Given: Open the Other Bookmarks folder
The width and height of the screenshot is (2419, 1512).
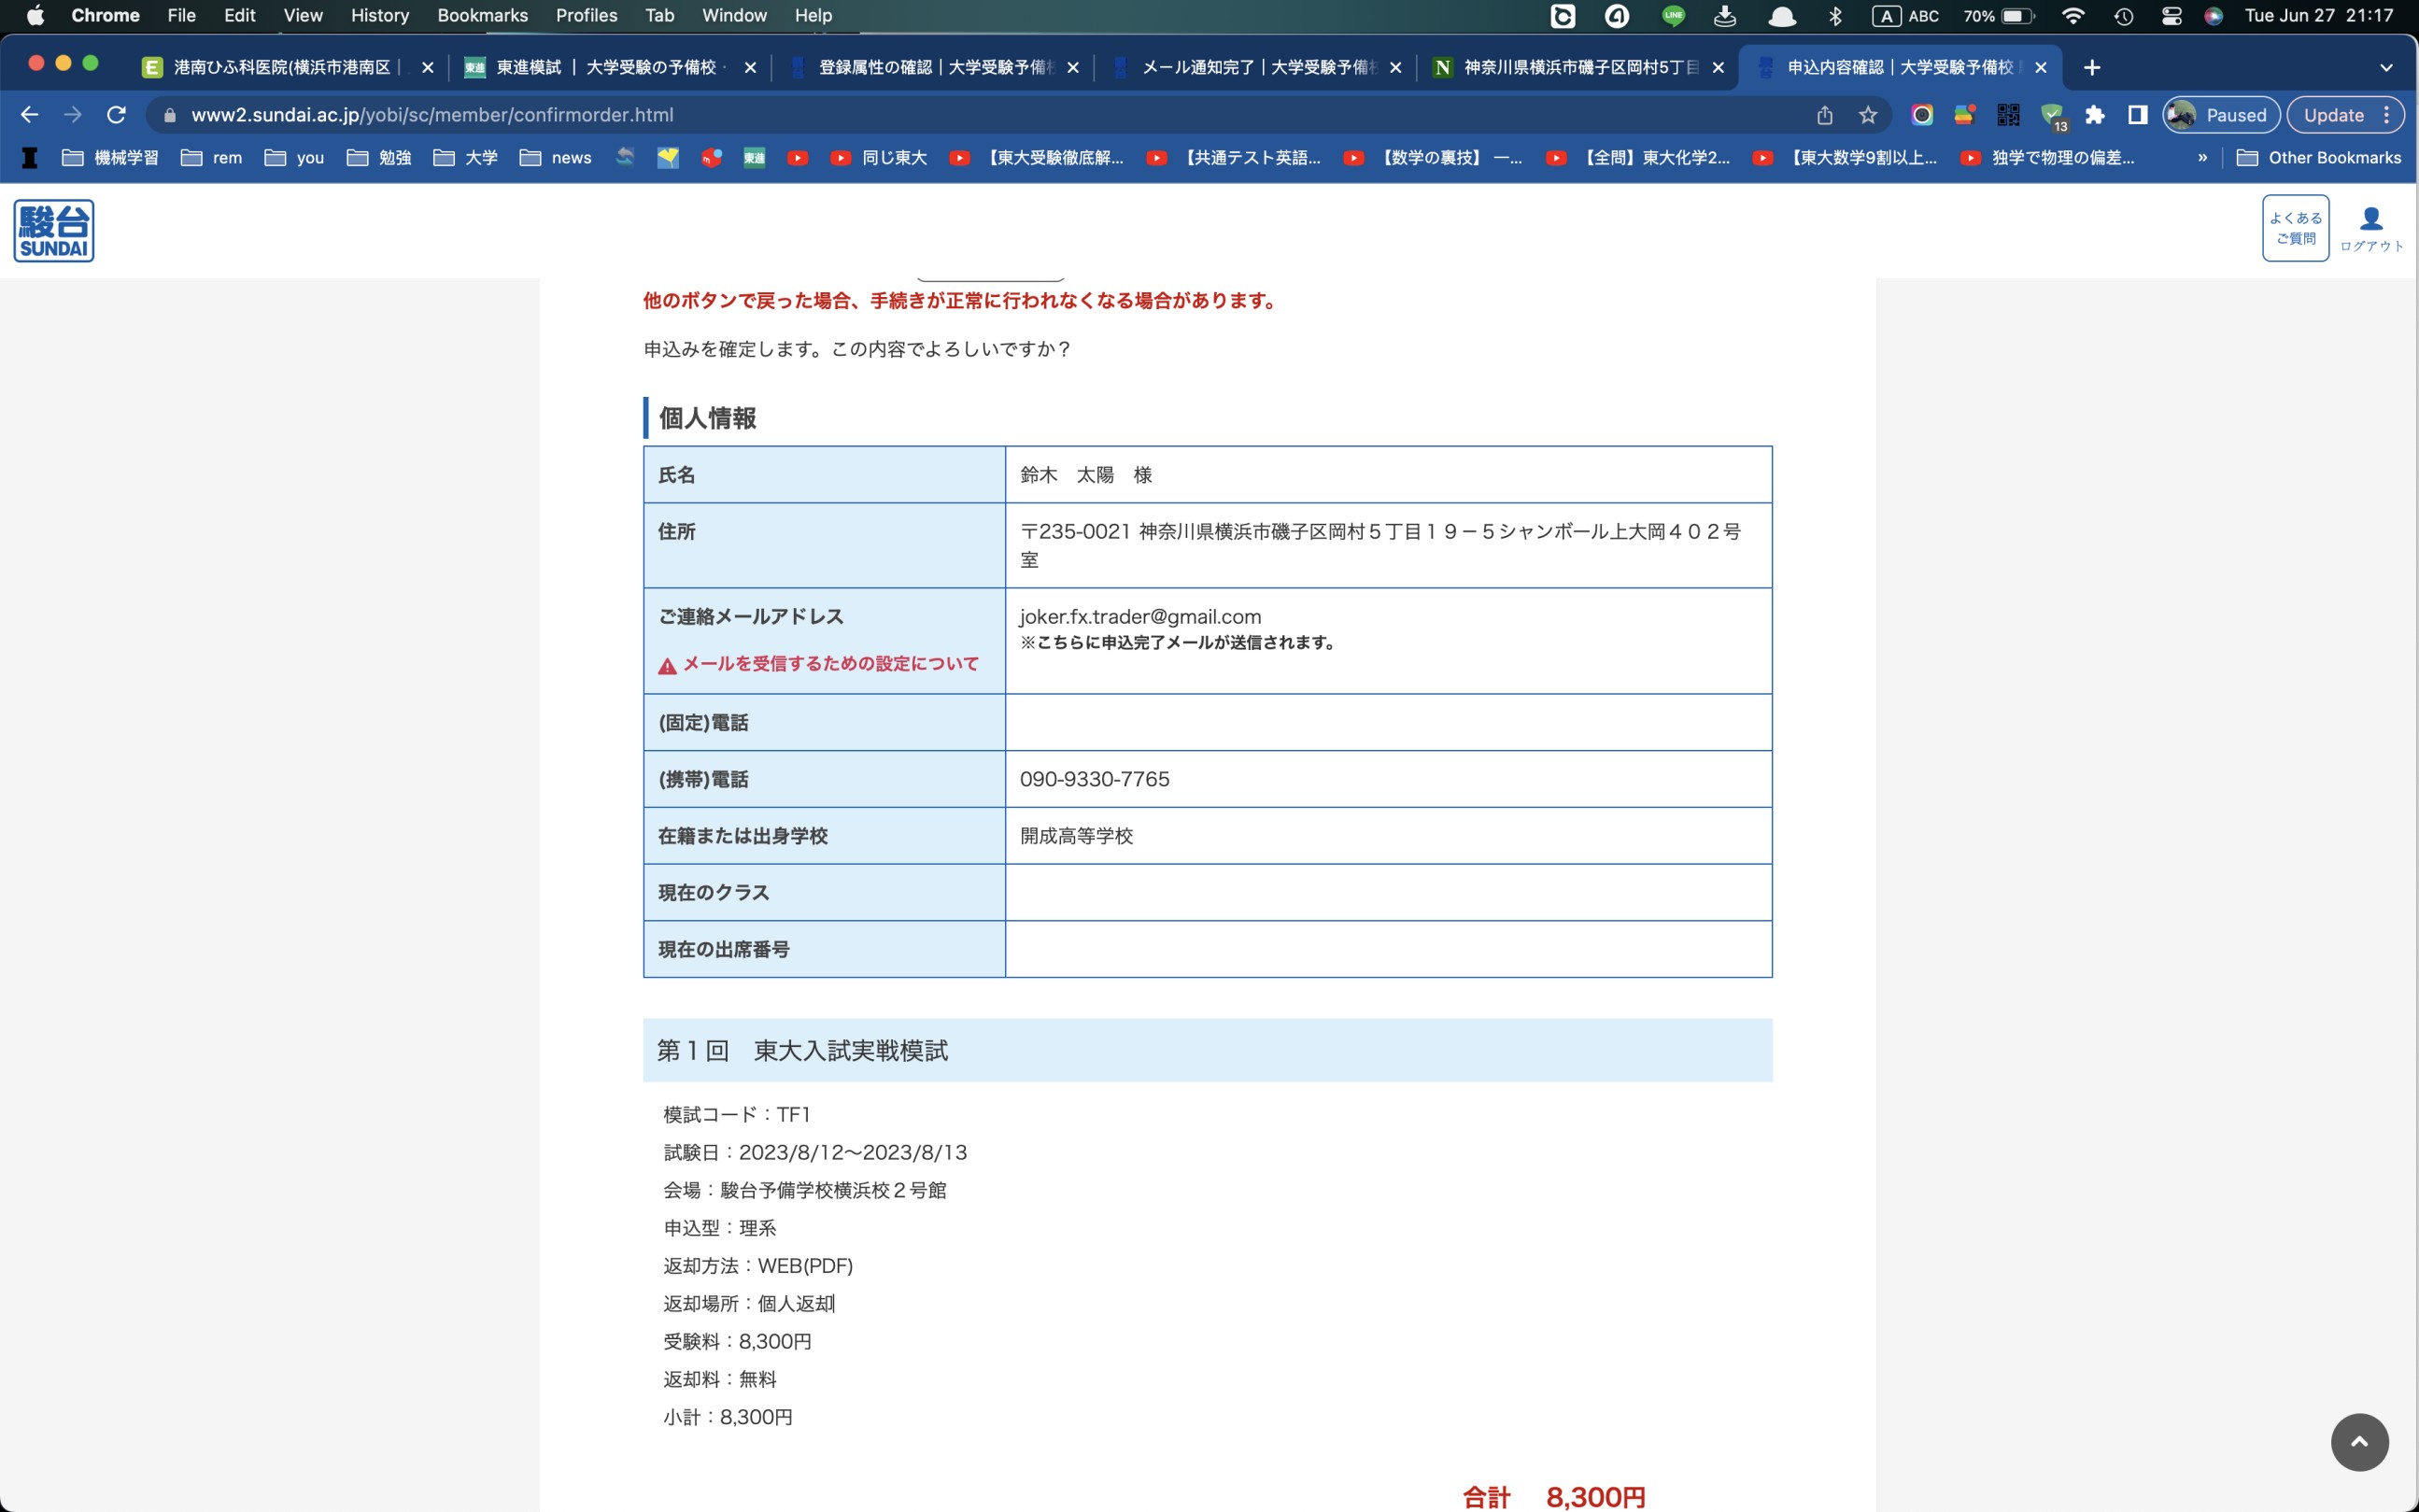Looking at the screenshot, I should coord(2318,157).
